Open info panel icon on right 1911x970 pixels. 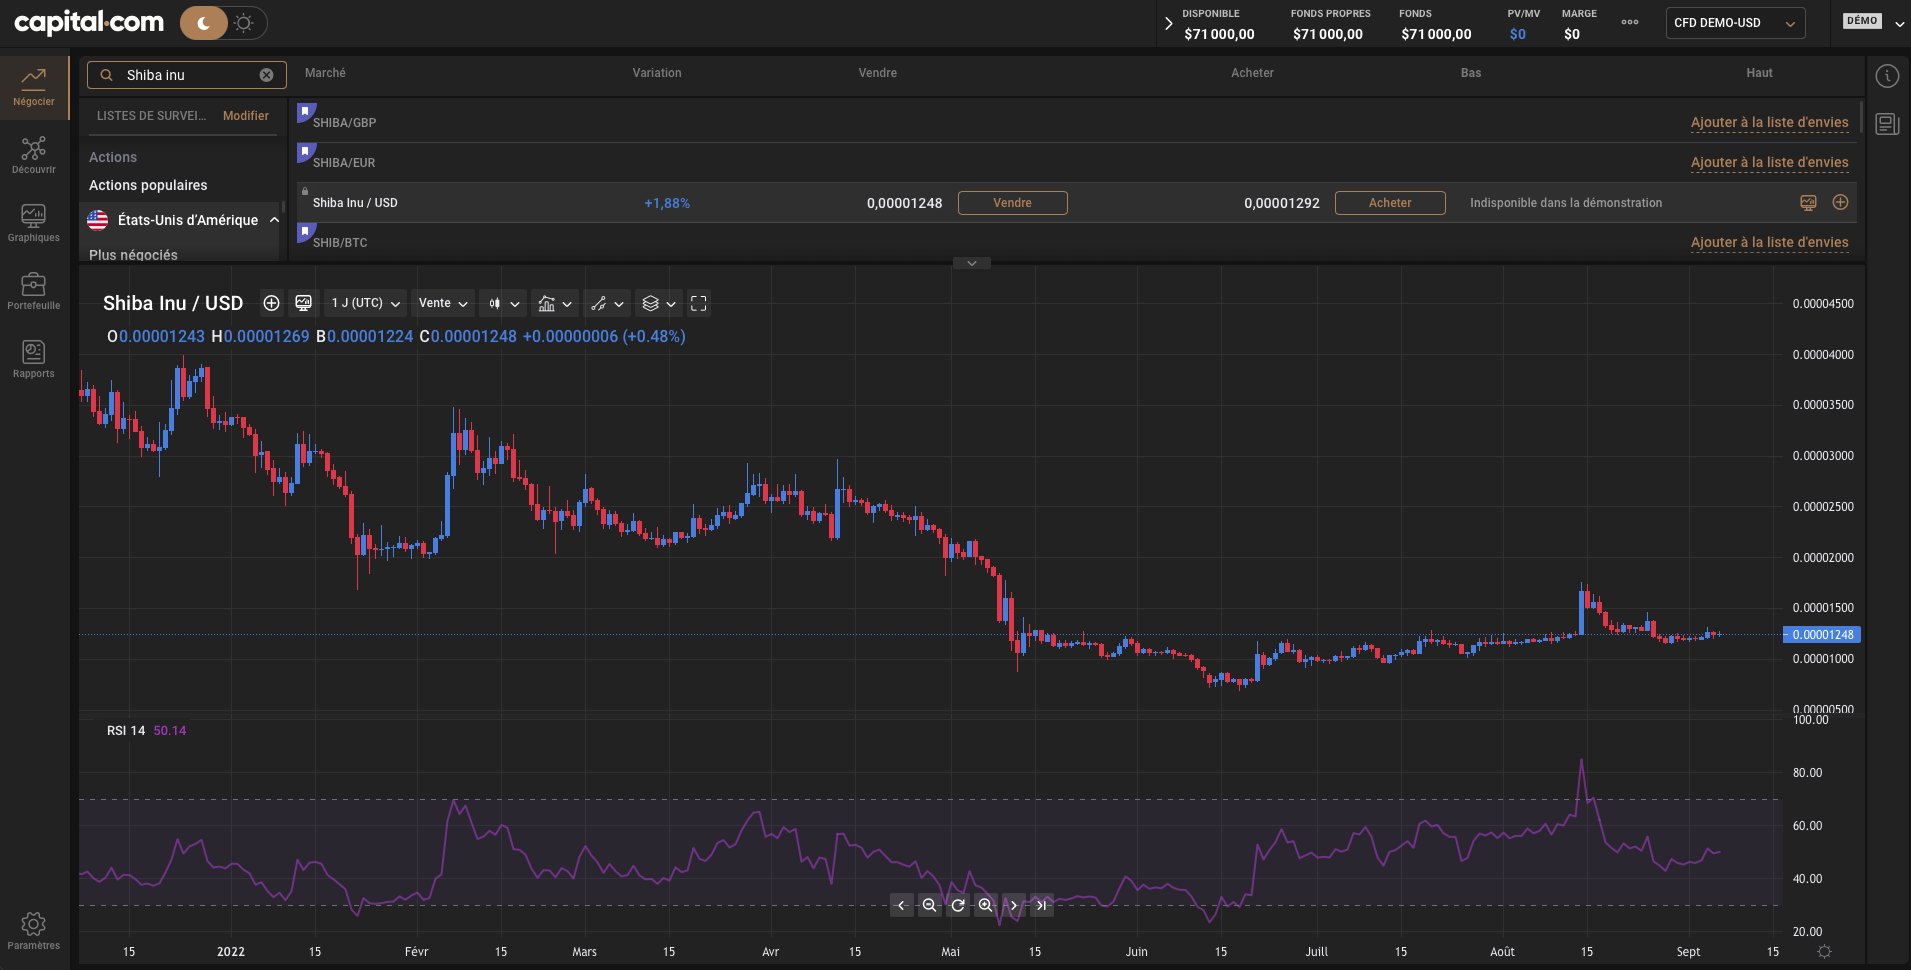pos(1887,76)
